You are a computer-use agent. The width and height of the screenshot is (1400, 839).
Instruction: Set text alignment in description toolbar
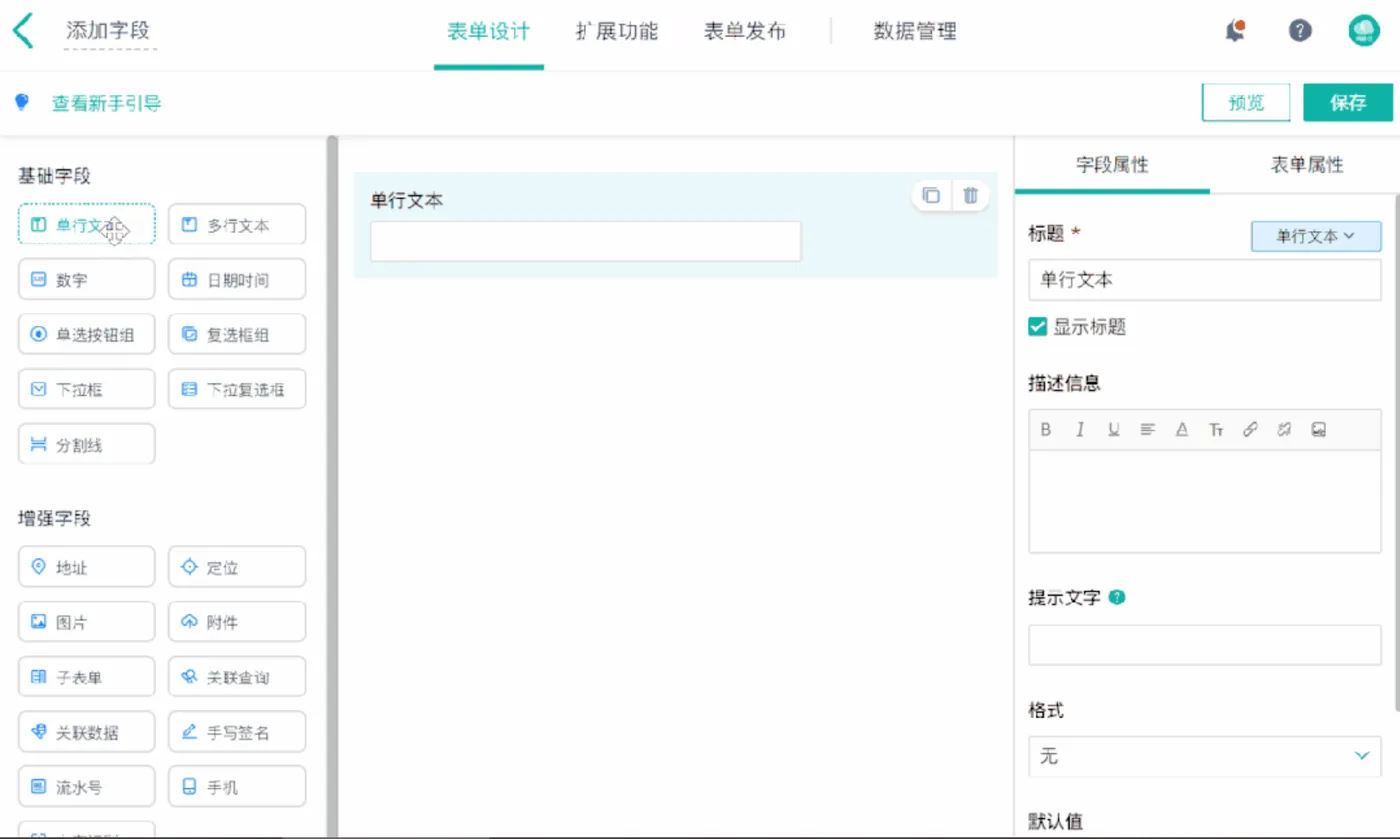point(1148,430)
